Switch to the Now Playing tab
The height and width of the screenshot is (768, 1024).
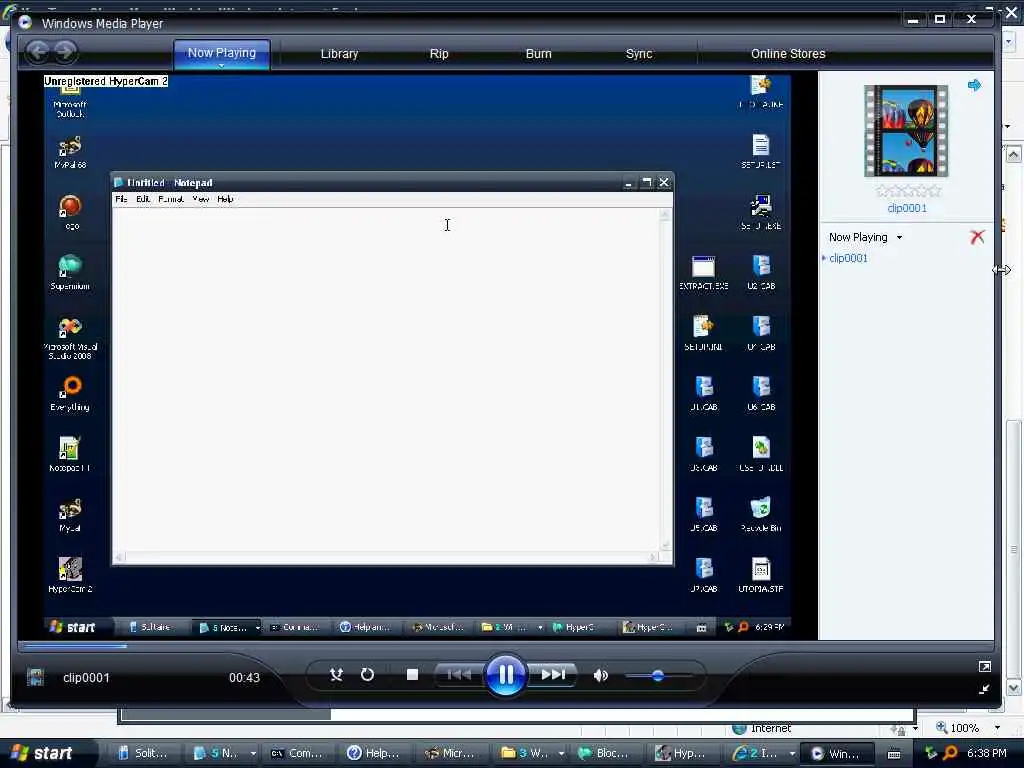point(221,53)
